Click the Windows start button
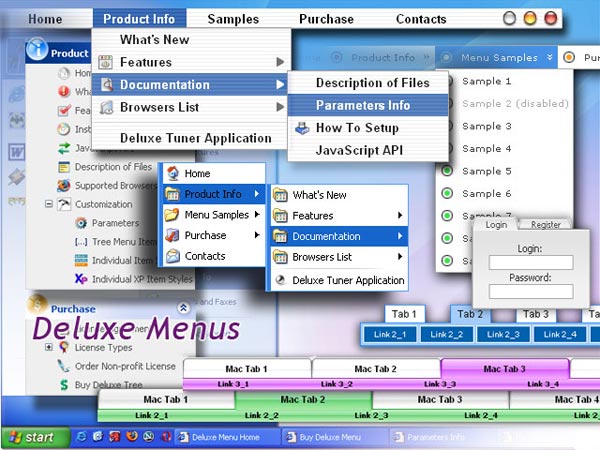 30,437
